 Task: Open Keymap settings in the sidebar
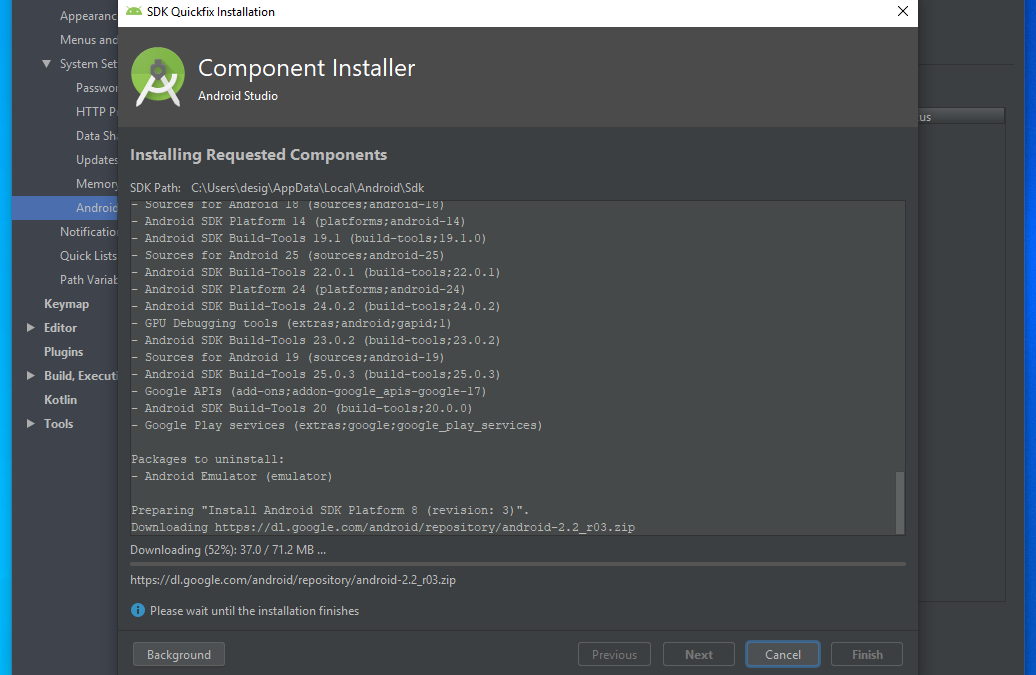(x=66, y=304)
